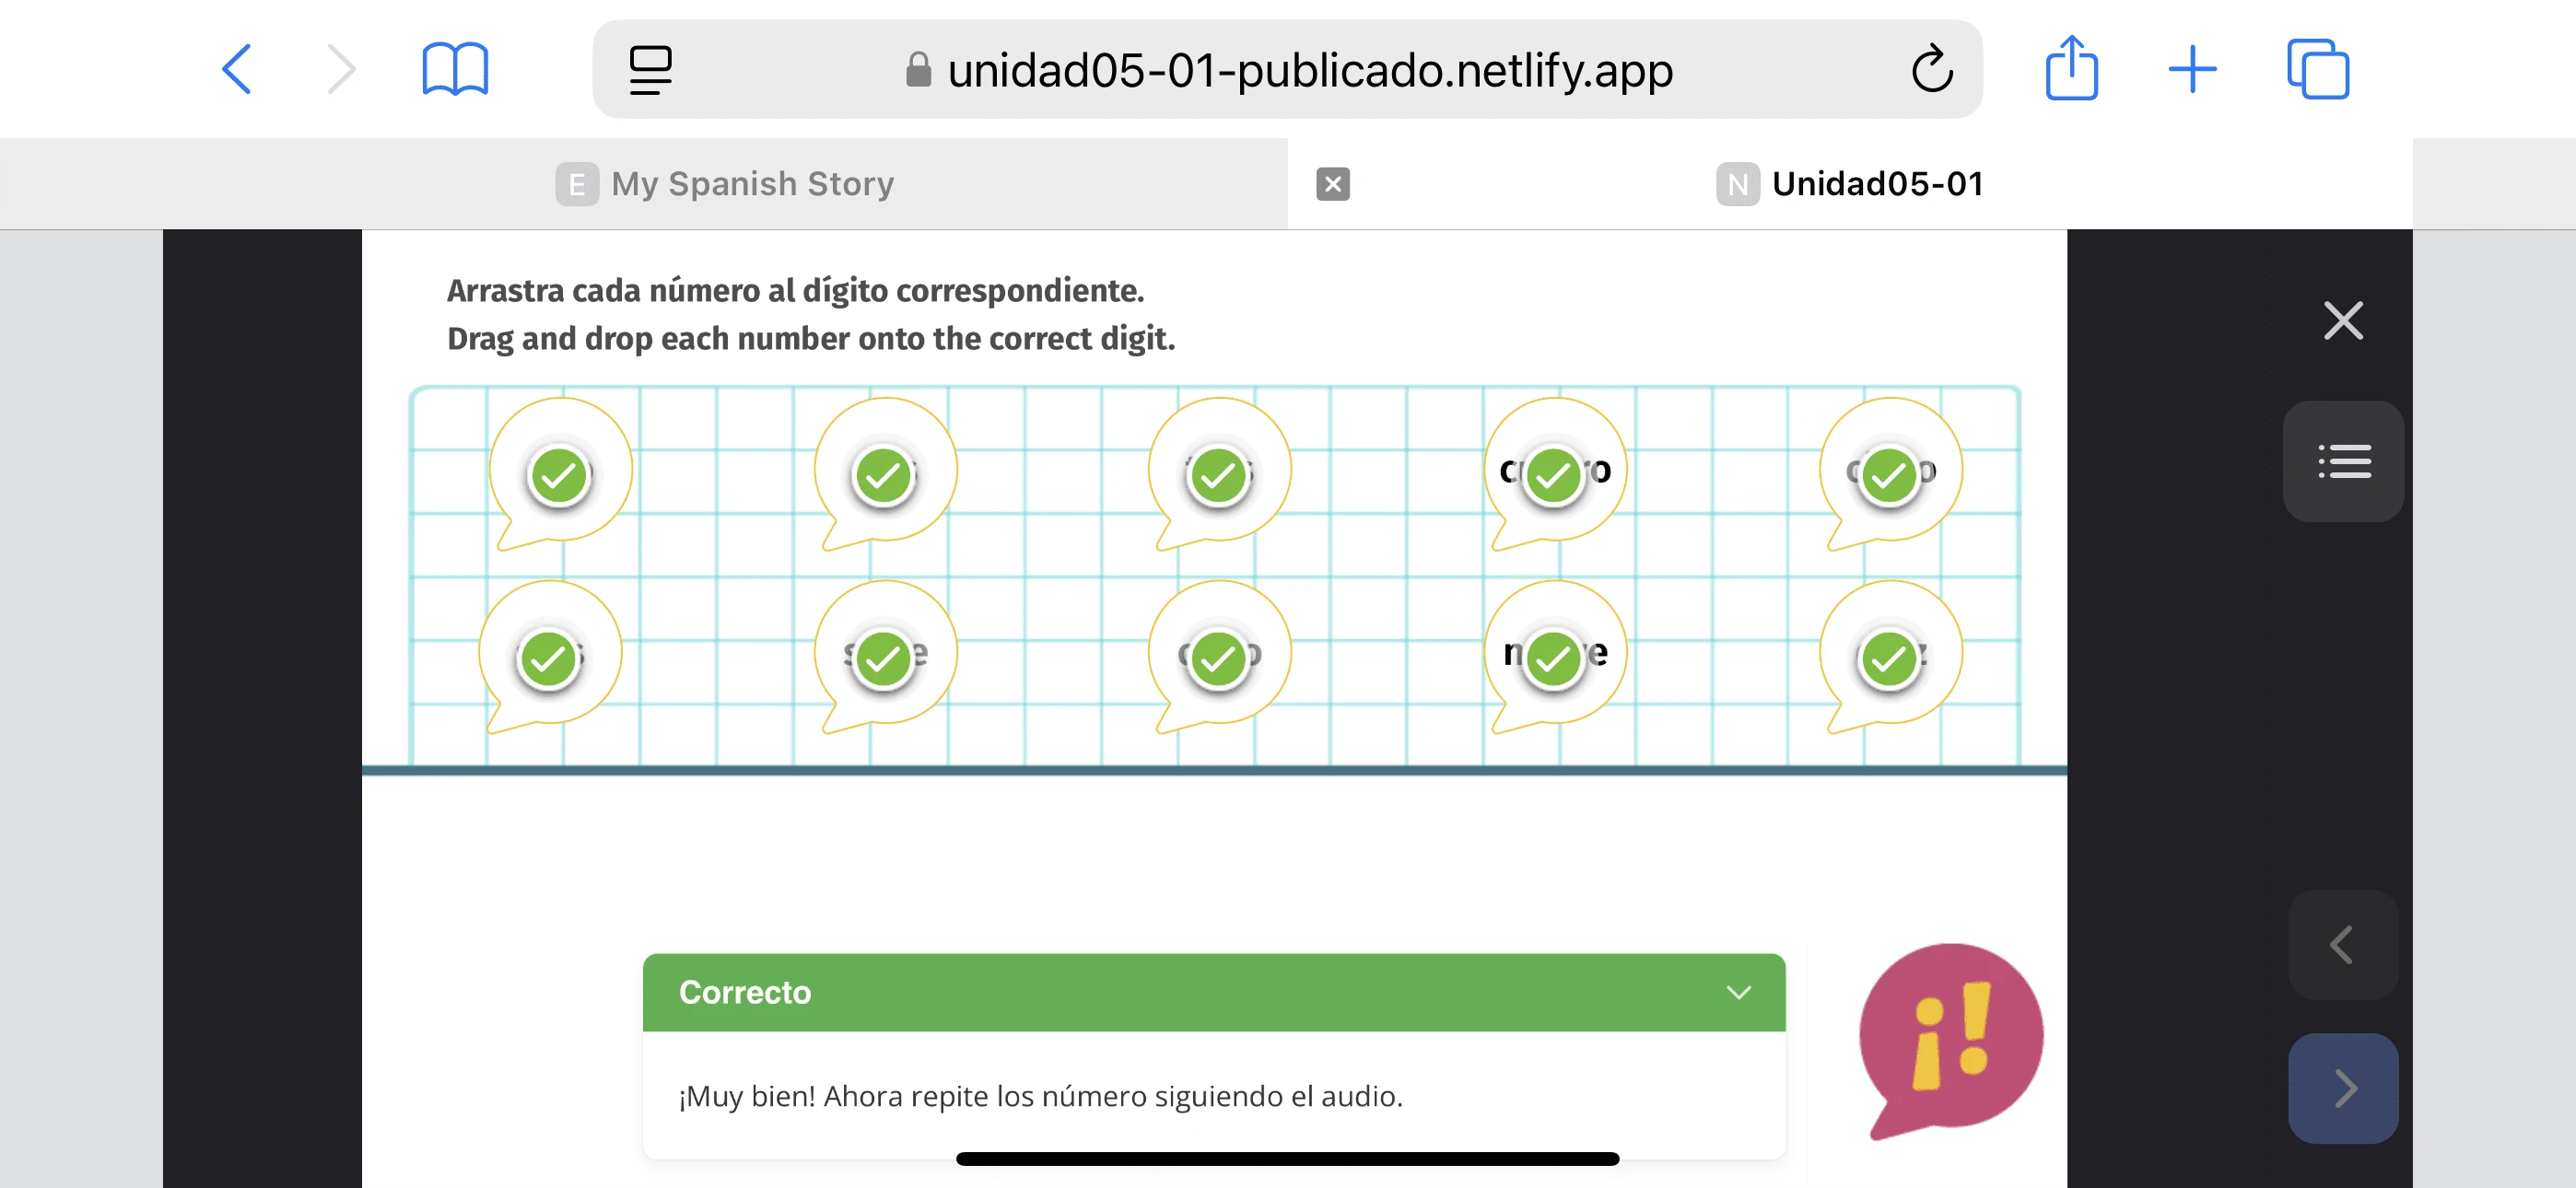Viewport: 2576px width, 1188px height.
Task: Open the Safari bookmarks book icon
Action: click(455, 70)
